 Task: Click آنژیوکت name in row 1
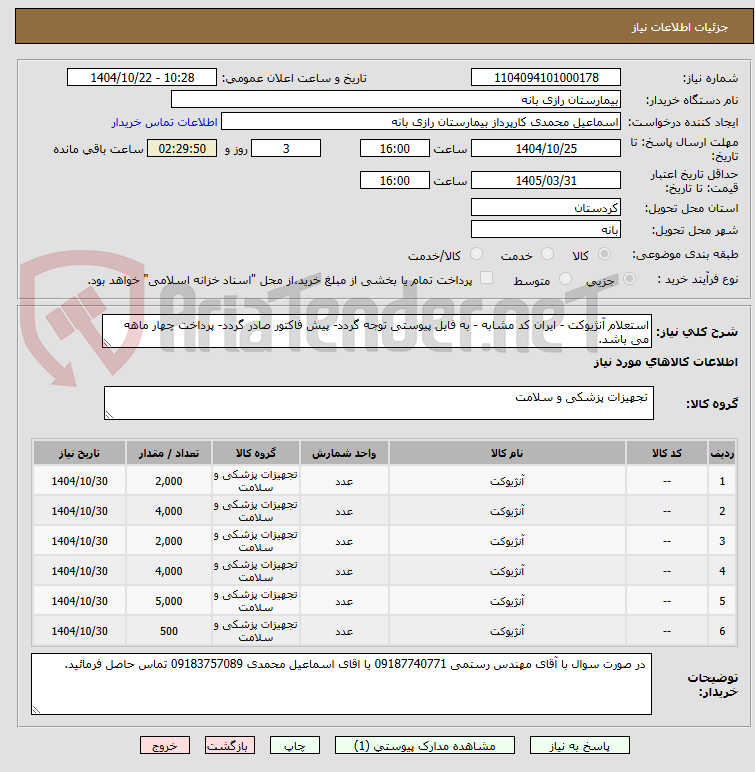tap(507, 481)
